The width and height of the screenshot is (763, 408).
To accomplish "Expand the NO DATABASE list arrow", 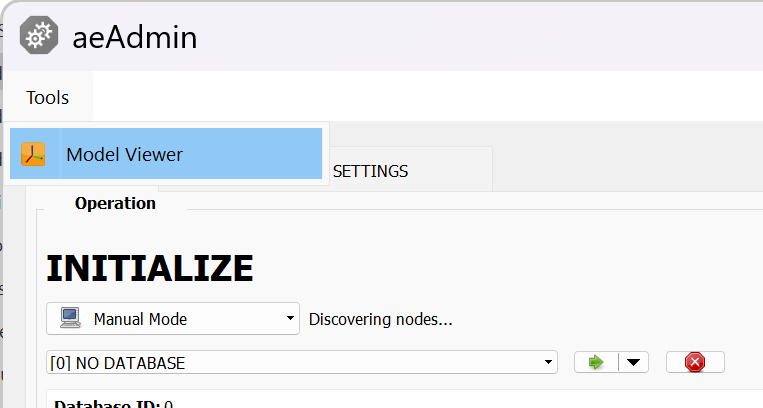I will 548,362.
